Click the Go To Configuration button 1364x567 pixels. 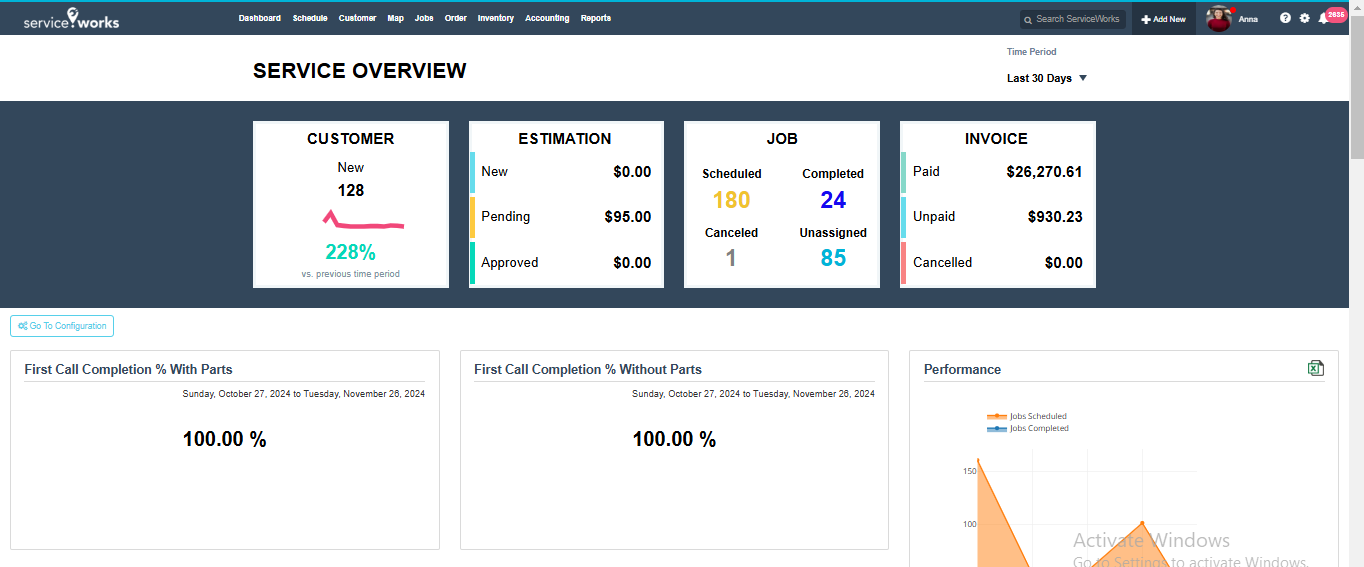coord(62,326)
